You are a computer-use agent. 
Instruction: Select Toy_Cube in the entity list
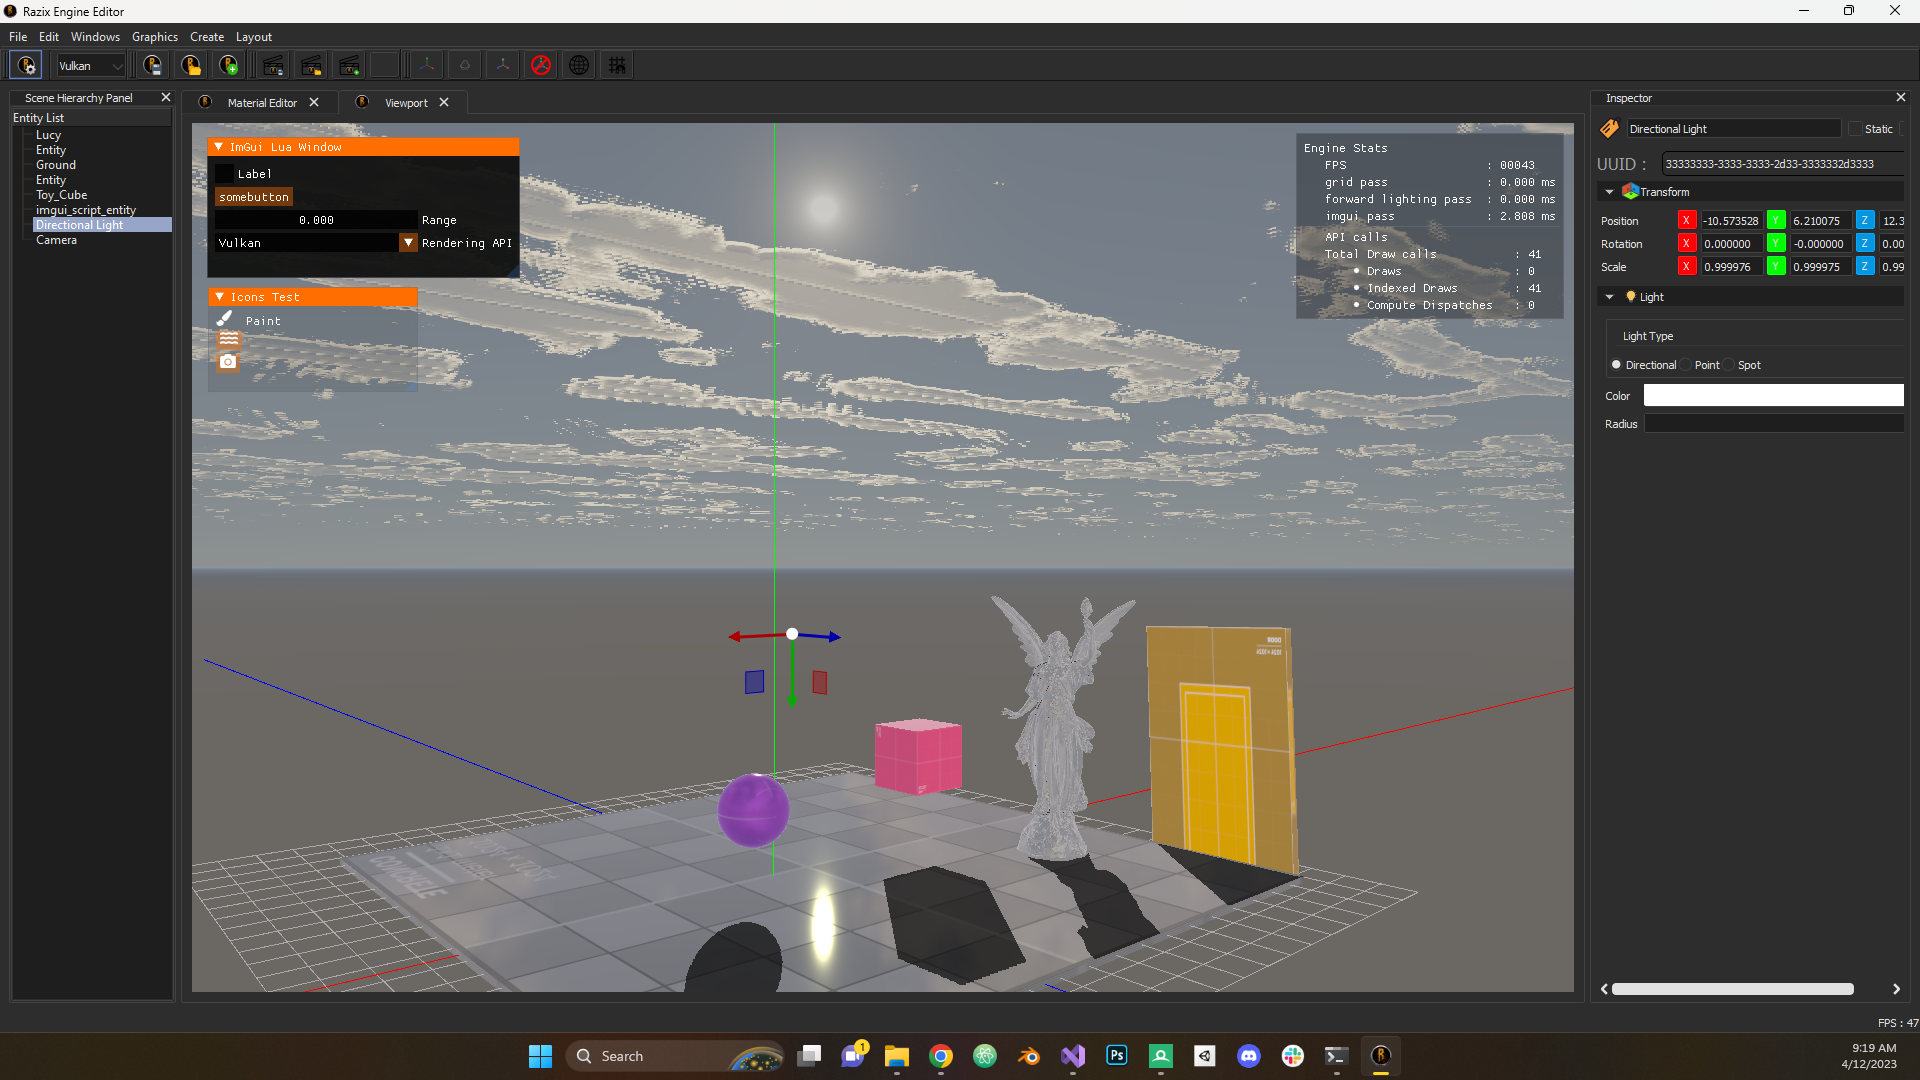[x=62, y=195]
